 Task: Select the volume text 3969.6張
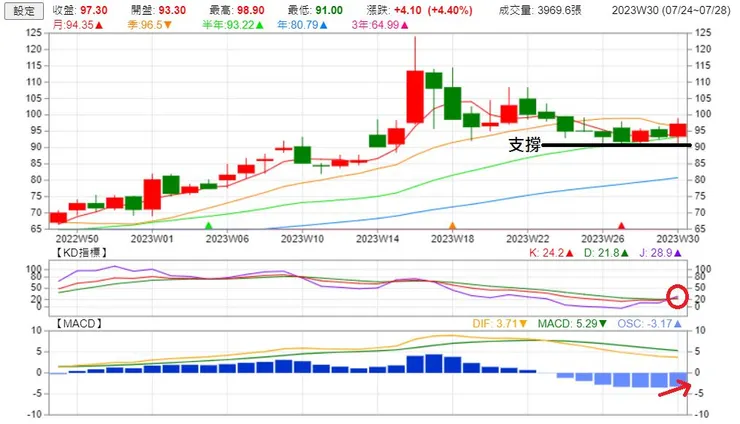click(x=559, y=10)
